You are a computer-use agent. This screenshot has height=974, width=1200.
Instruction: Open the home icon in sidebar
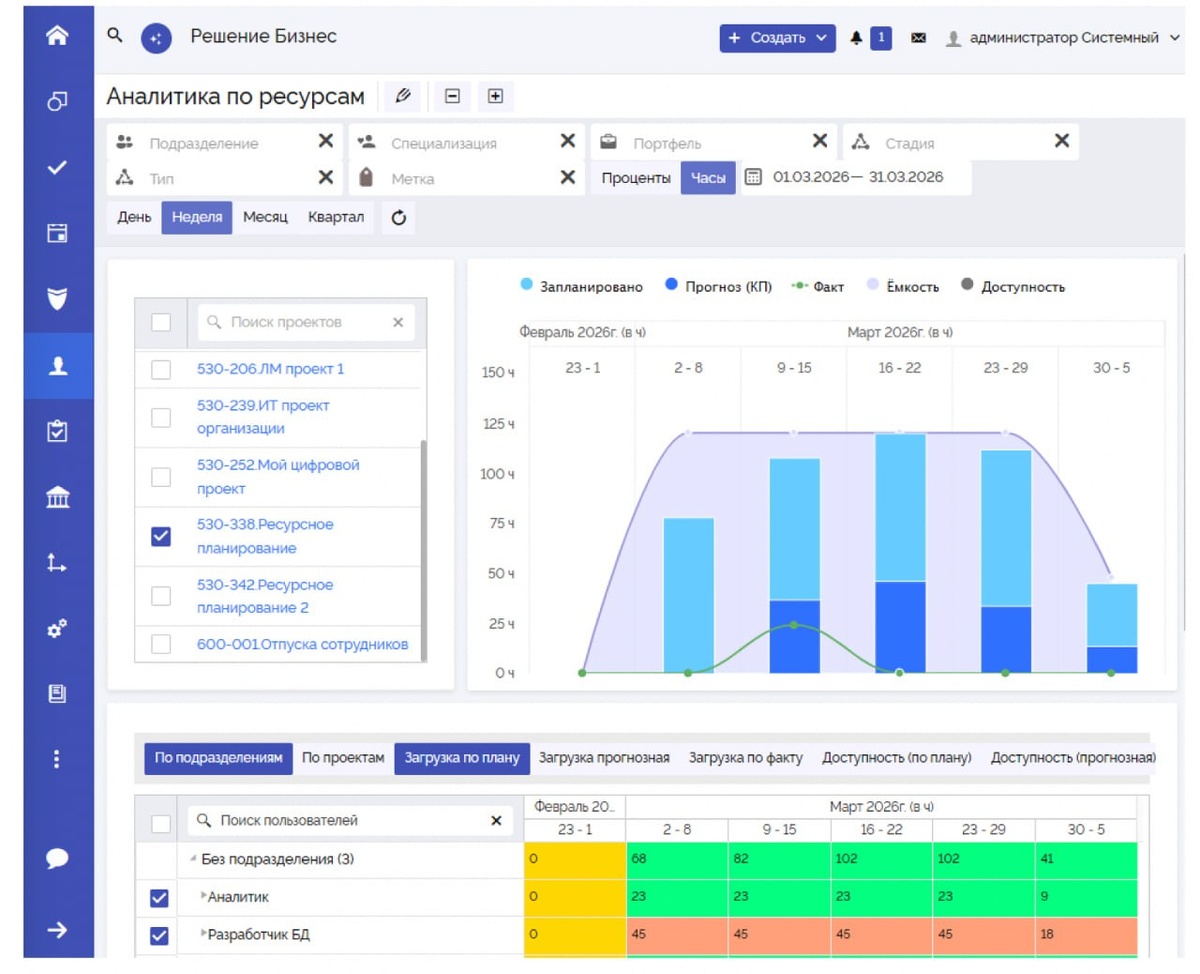point(57,36)
